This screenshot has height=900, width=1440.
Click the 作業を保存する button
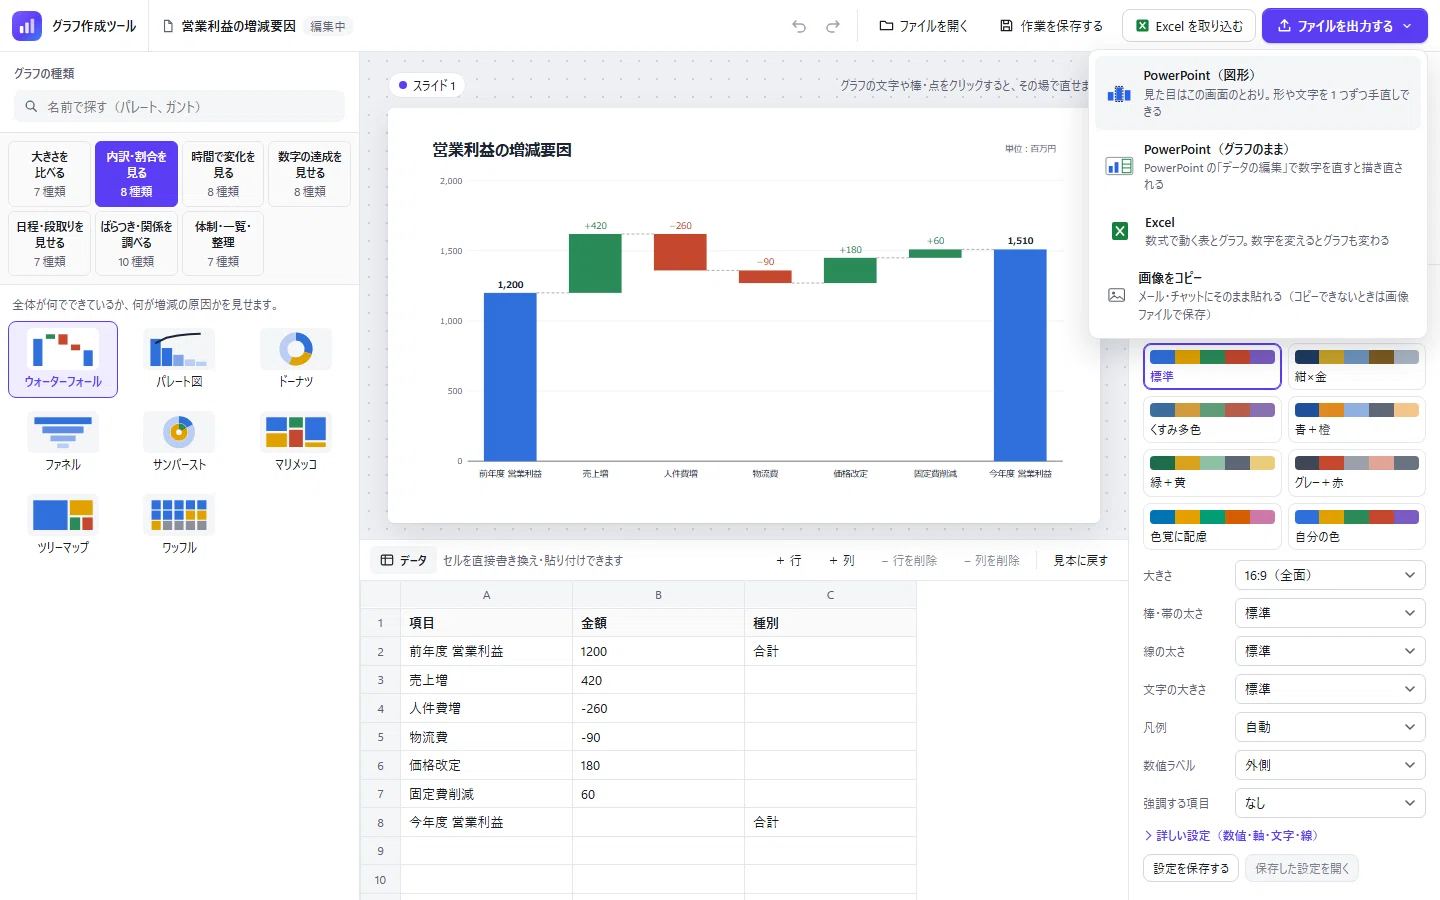tap(1051, 26)
